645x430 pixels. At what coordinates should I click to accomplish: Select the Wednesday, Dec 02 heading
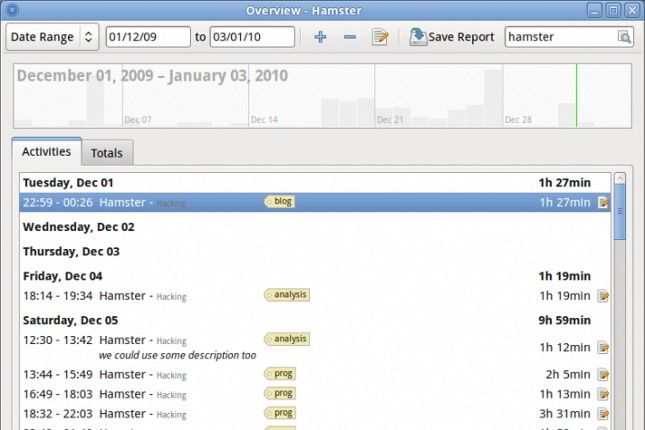(x=79, y=227)
